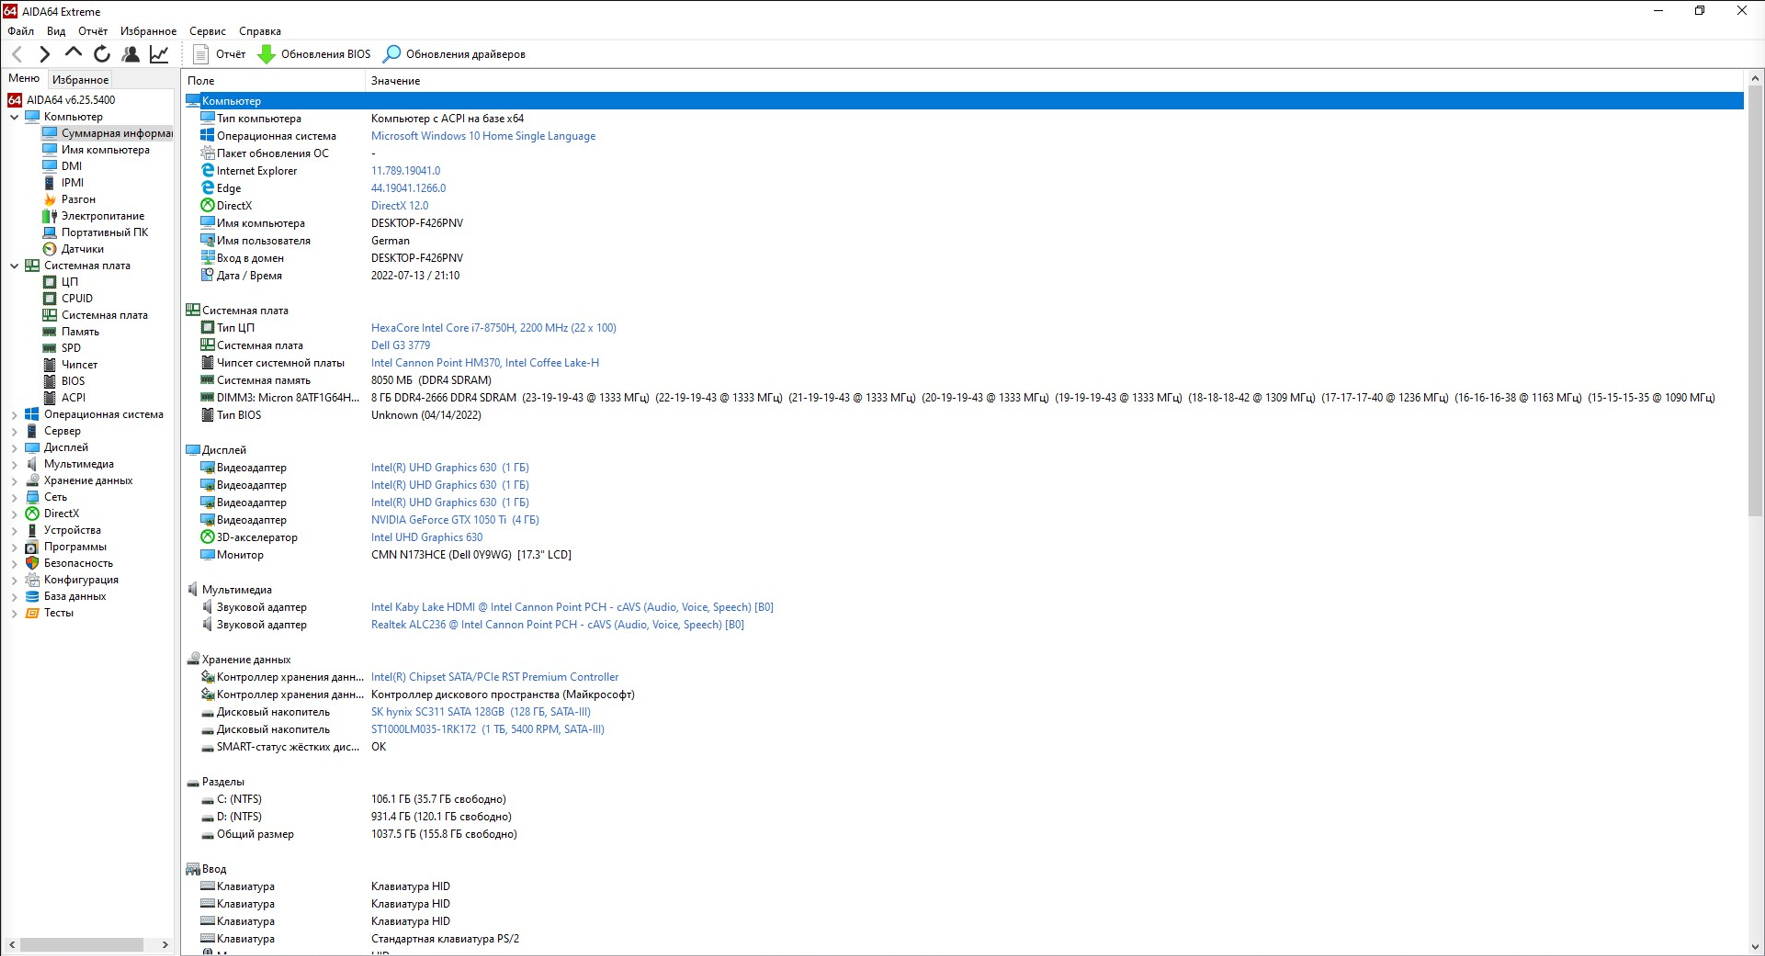Expand the Безопасность tree node
The image size is (1765, 956).
point(14,563)
